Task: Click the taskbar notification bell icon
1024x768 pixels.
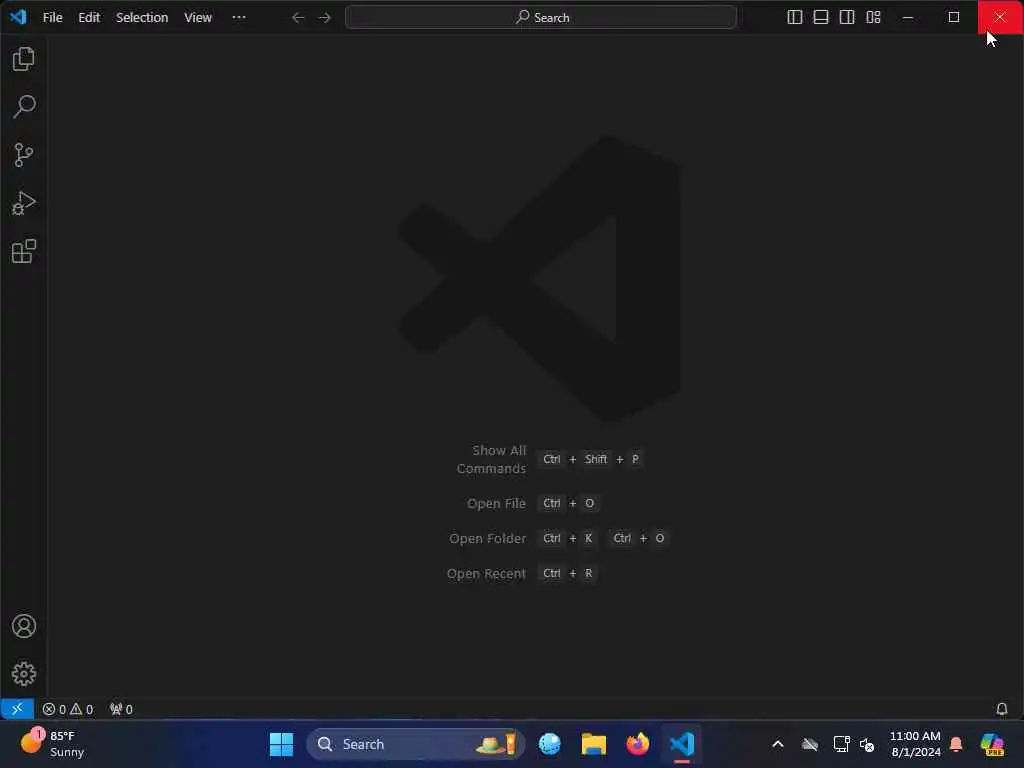Action: (956, 744)
